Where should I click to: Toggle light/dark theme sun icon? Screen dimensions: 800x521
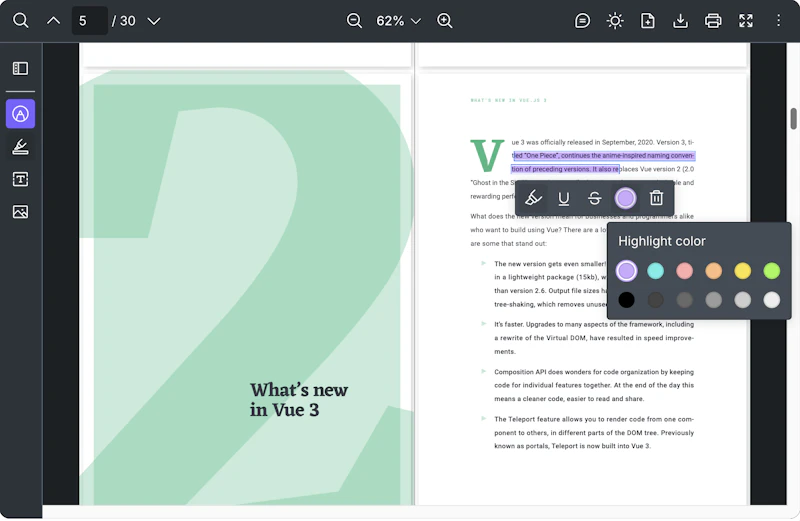click(615, 21)
